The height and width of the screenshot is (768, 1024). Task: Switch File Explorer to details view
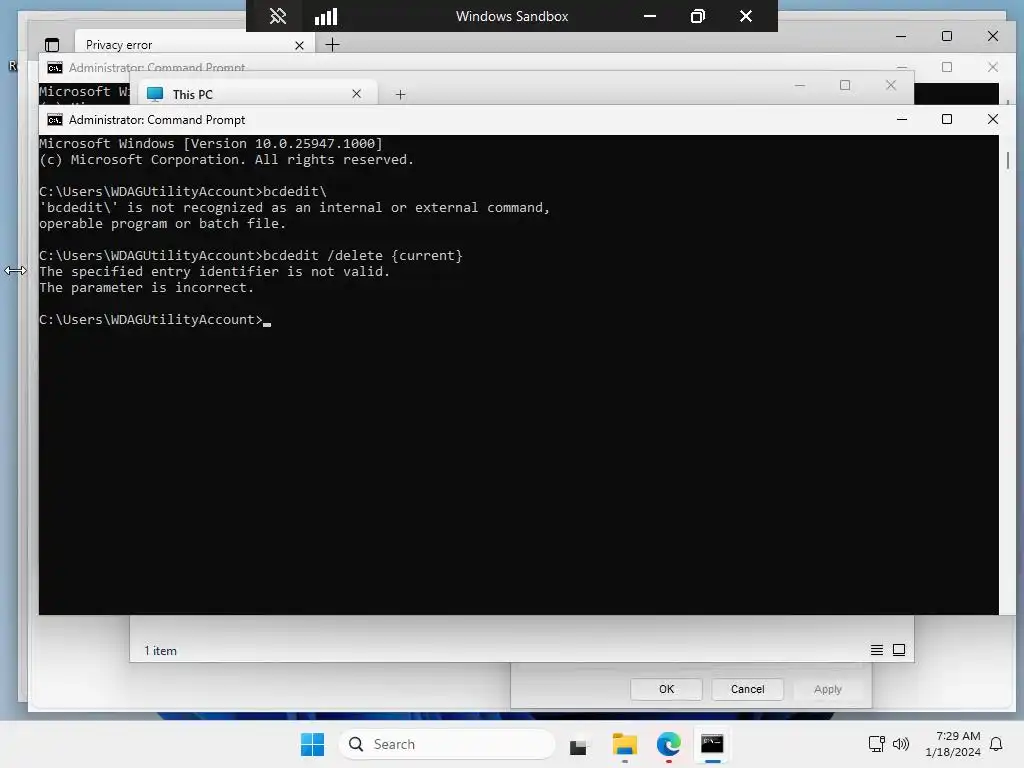point(876,650)
